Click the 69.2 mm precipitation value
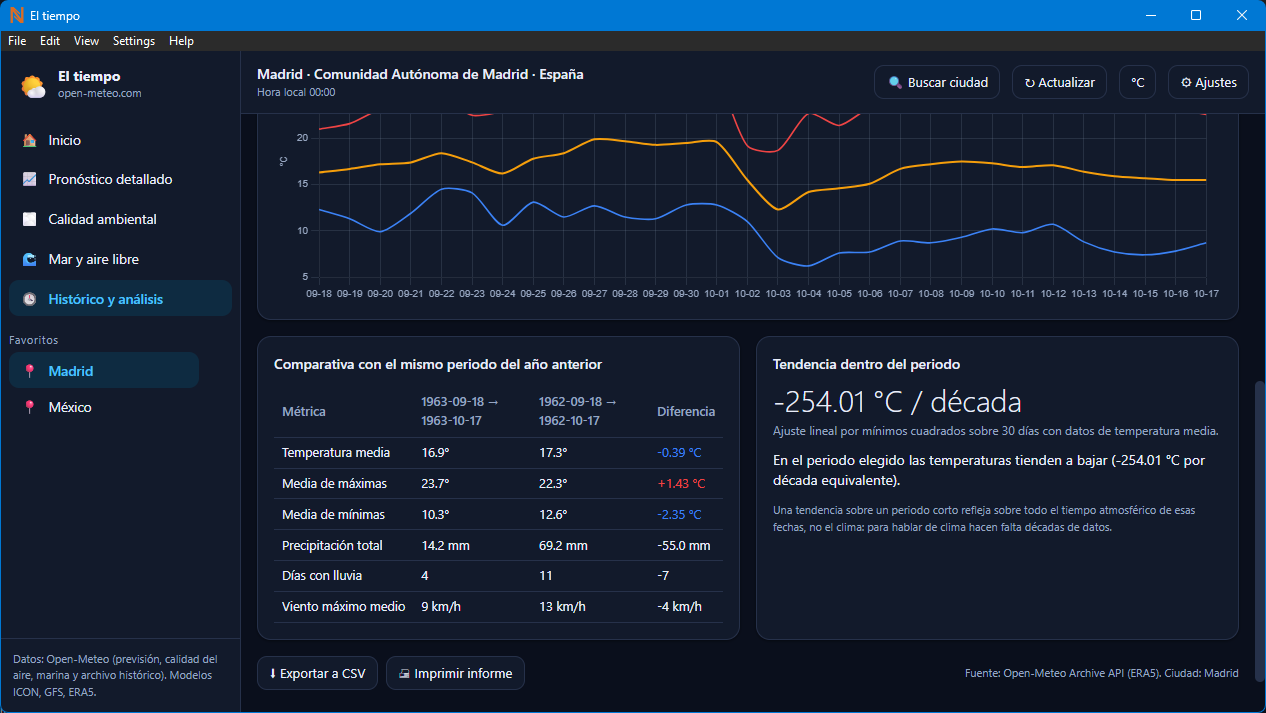1266x713 pixels. 563,546
